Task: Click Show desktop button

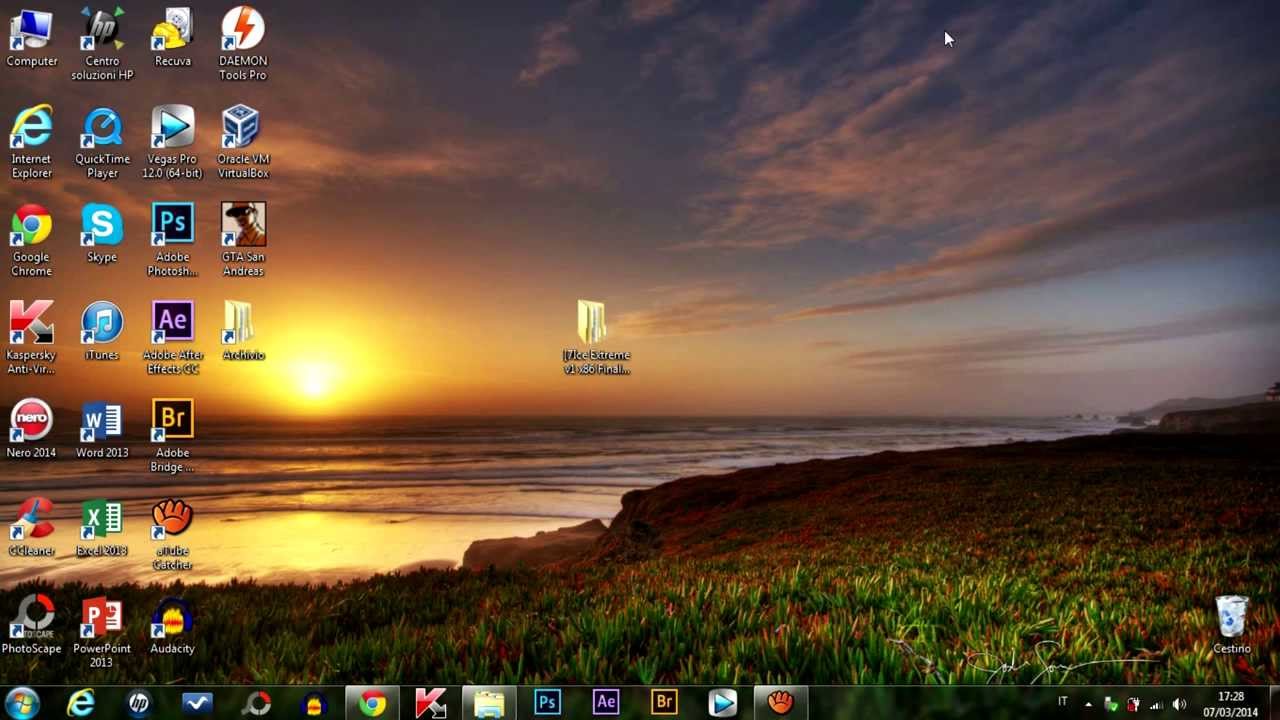Action: tap(1273, 704)
